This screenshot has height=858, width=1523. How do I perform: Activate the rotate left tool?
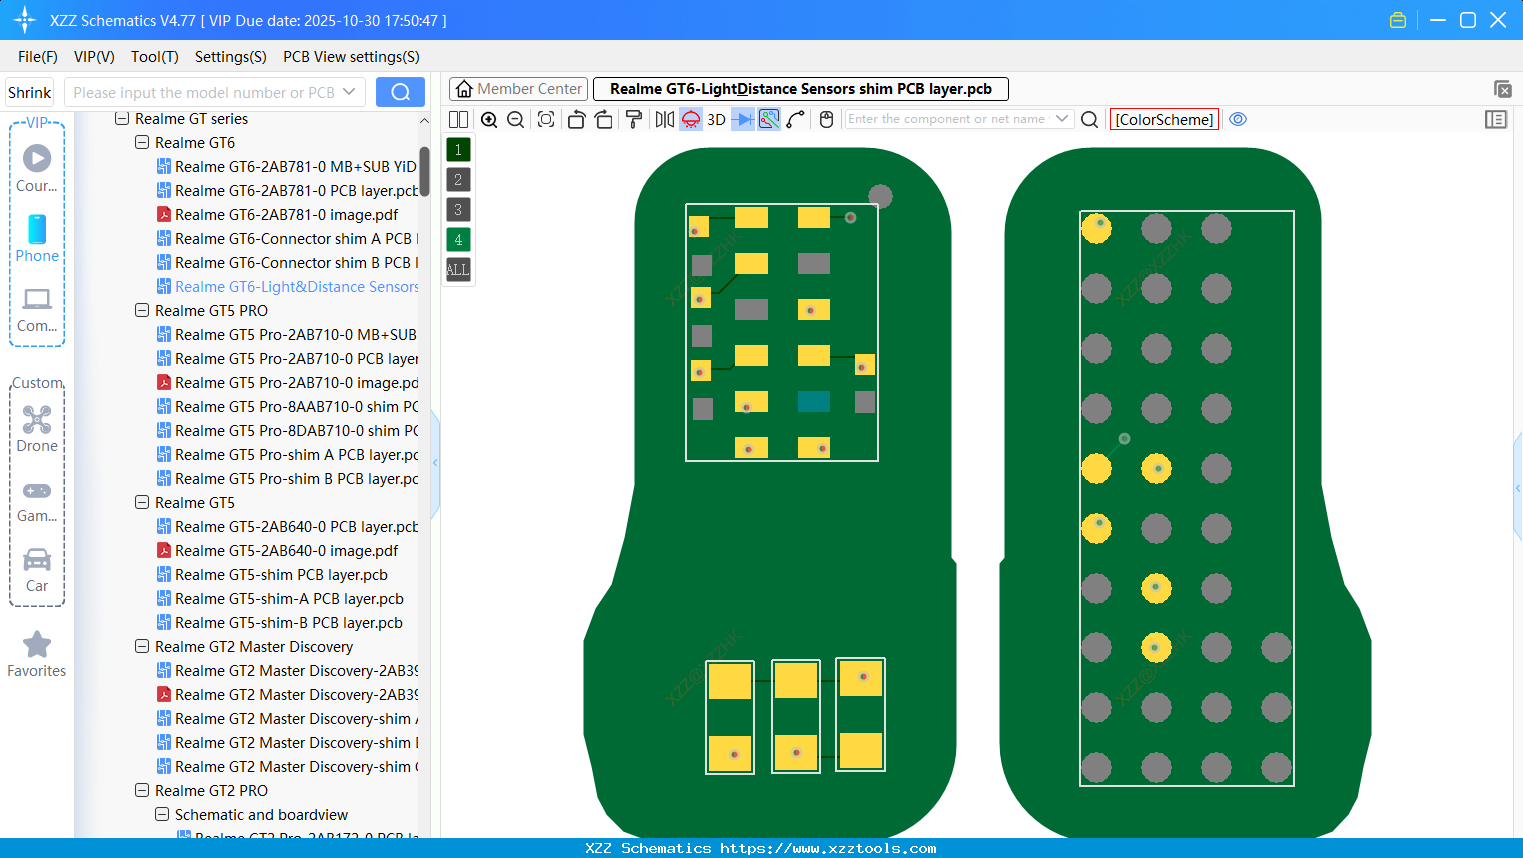[578, 119]
